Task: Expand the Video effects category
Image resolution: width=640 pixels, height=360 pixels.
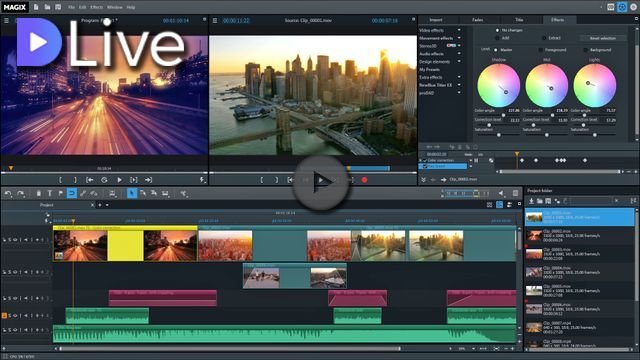Action: coord(440,30)
